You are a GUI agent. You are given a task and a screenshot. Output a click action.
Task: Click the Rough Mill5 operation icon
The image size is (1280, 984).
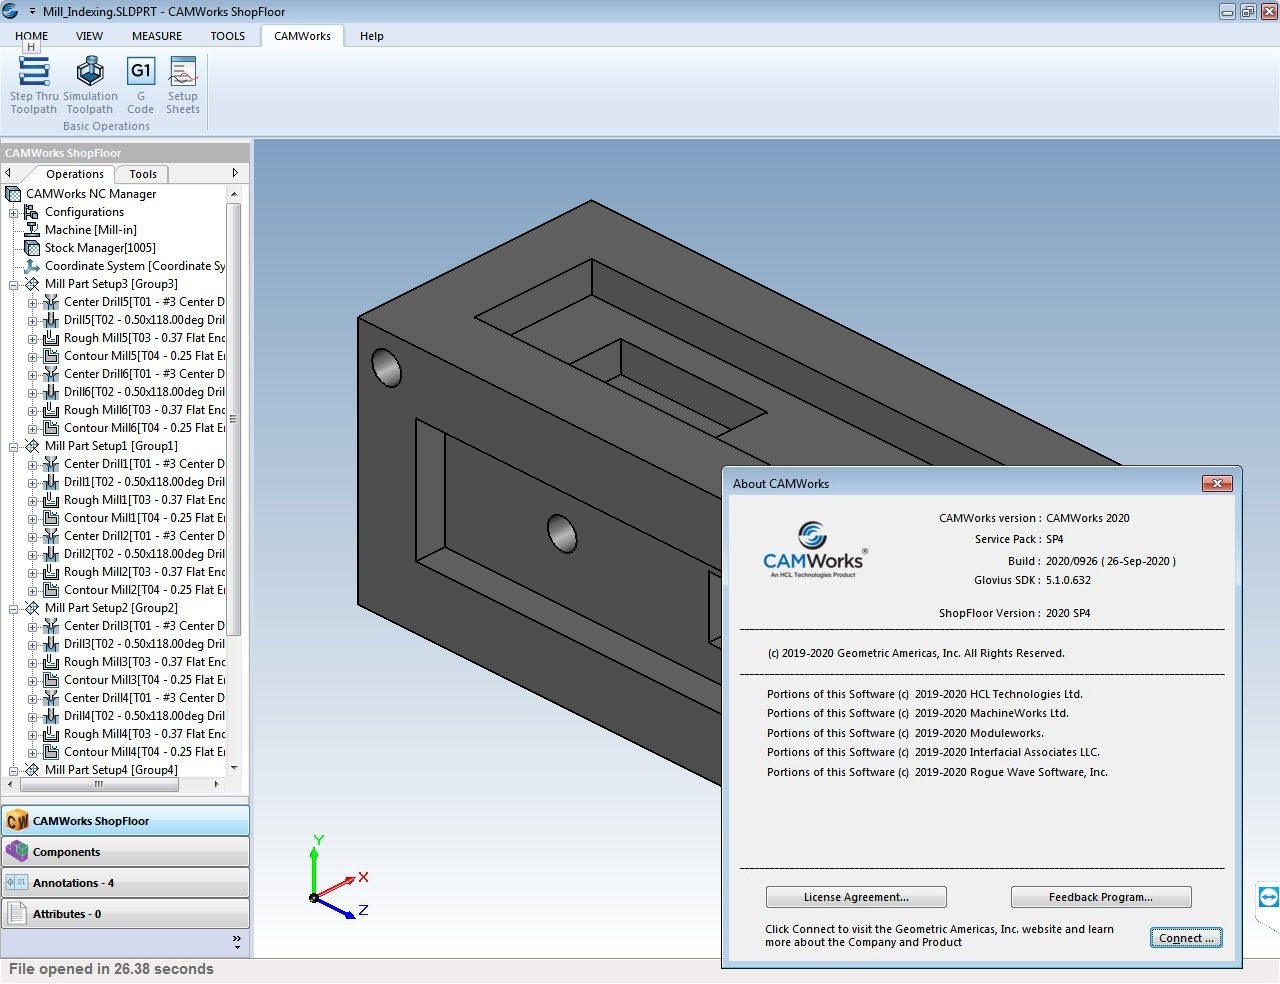tap(51, 338)
